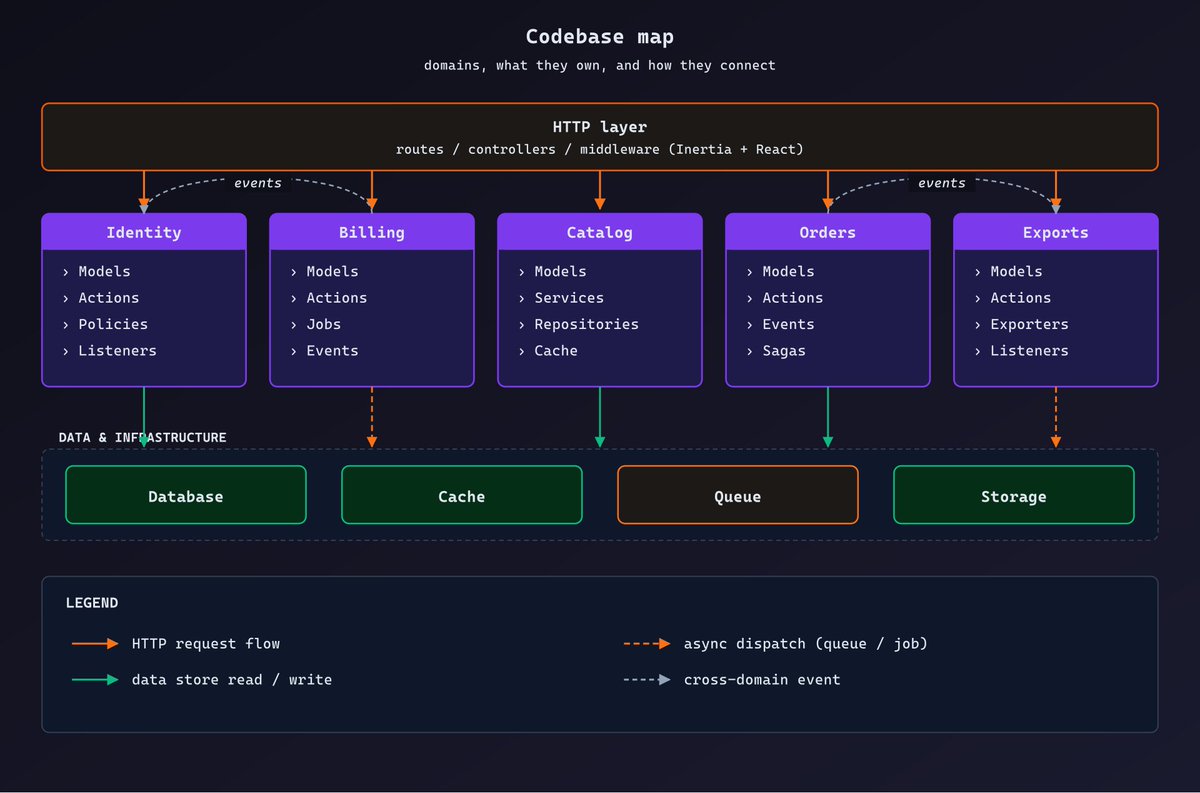Expand Exporters under Exports
Image resolution: width=1200 pixels, height=793 pixels.
[x=1021, y=324]
